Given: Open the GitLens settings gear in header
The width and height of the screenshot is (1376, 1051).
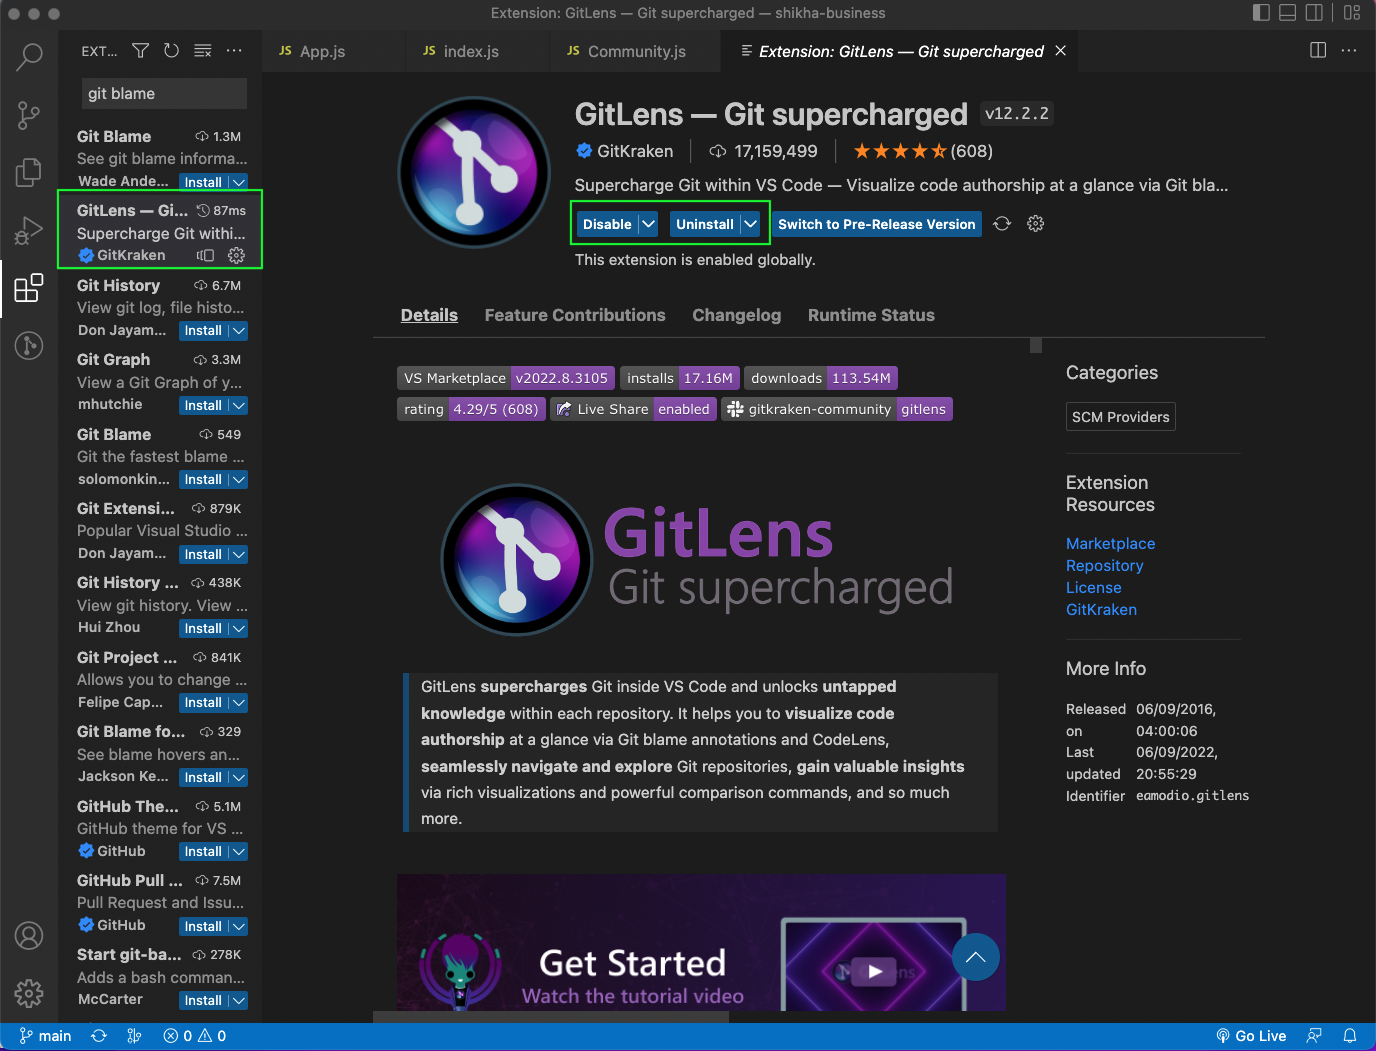Looking at the screenshot, I should point(1036,224).
